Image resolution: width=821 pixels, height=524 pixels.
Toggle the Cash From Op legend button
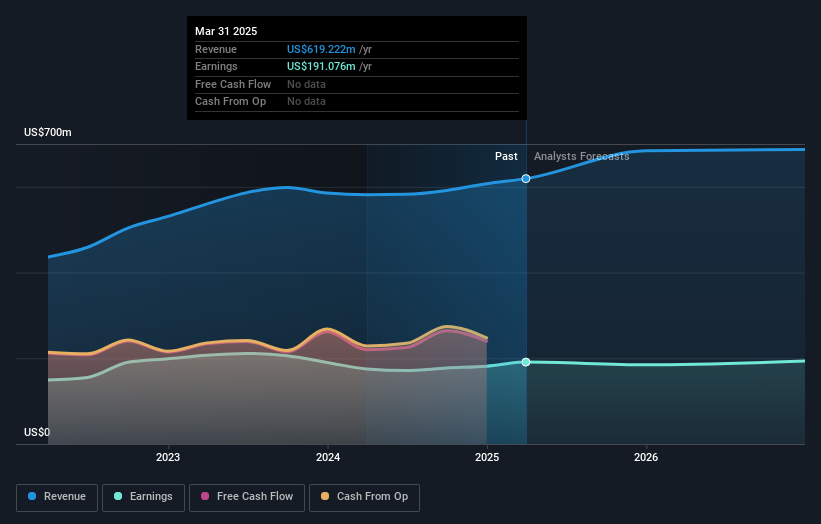tap(364, 497)
